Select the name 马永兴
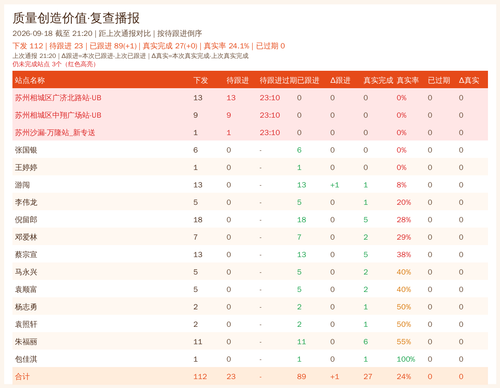The height and width of the screenshot is (388, 500). [26, 272]
